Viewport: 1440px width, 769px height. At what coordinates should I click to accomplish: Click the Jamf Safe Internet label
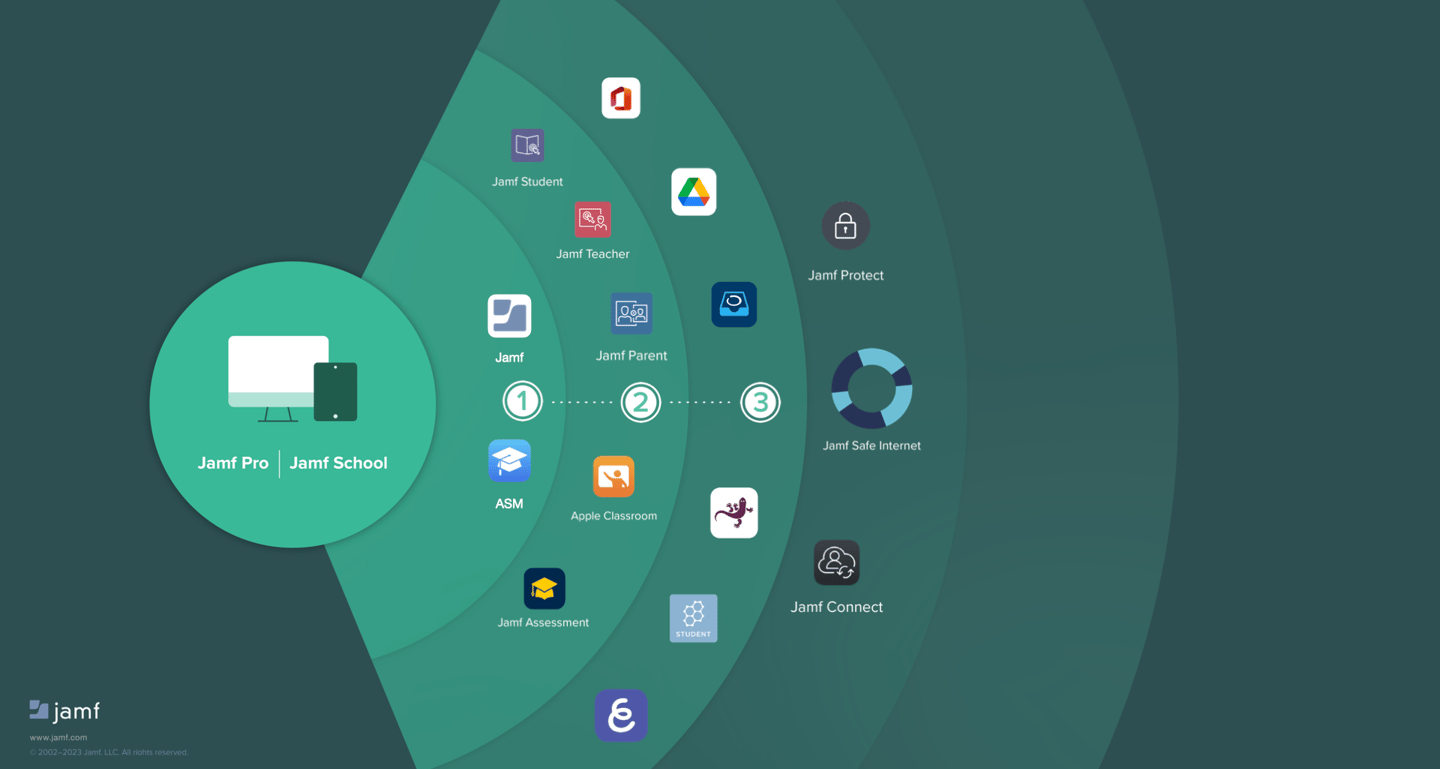tap(872, 446)
